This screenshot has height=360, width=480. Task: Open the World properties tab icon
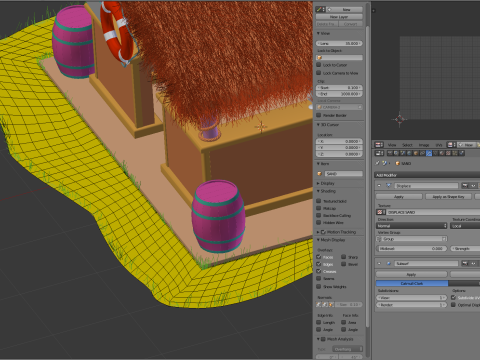pos(409,153)
